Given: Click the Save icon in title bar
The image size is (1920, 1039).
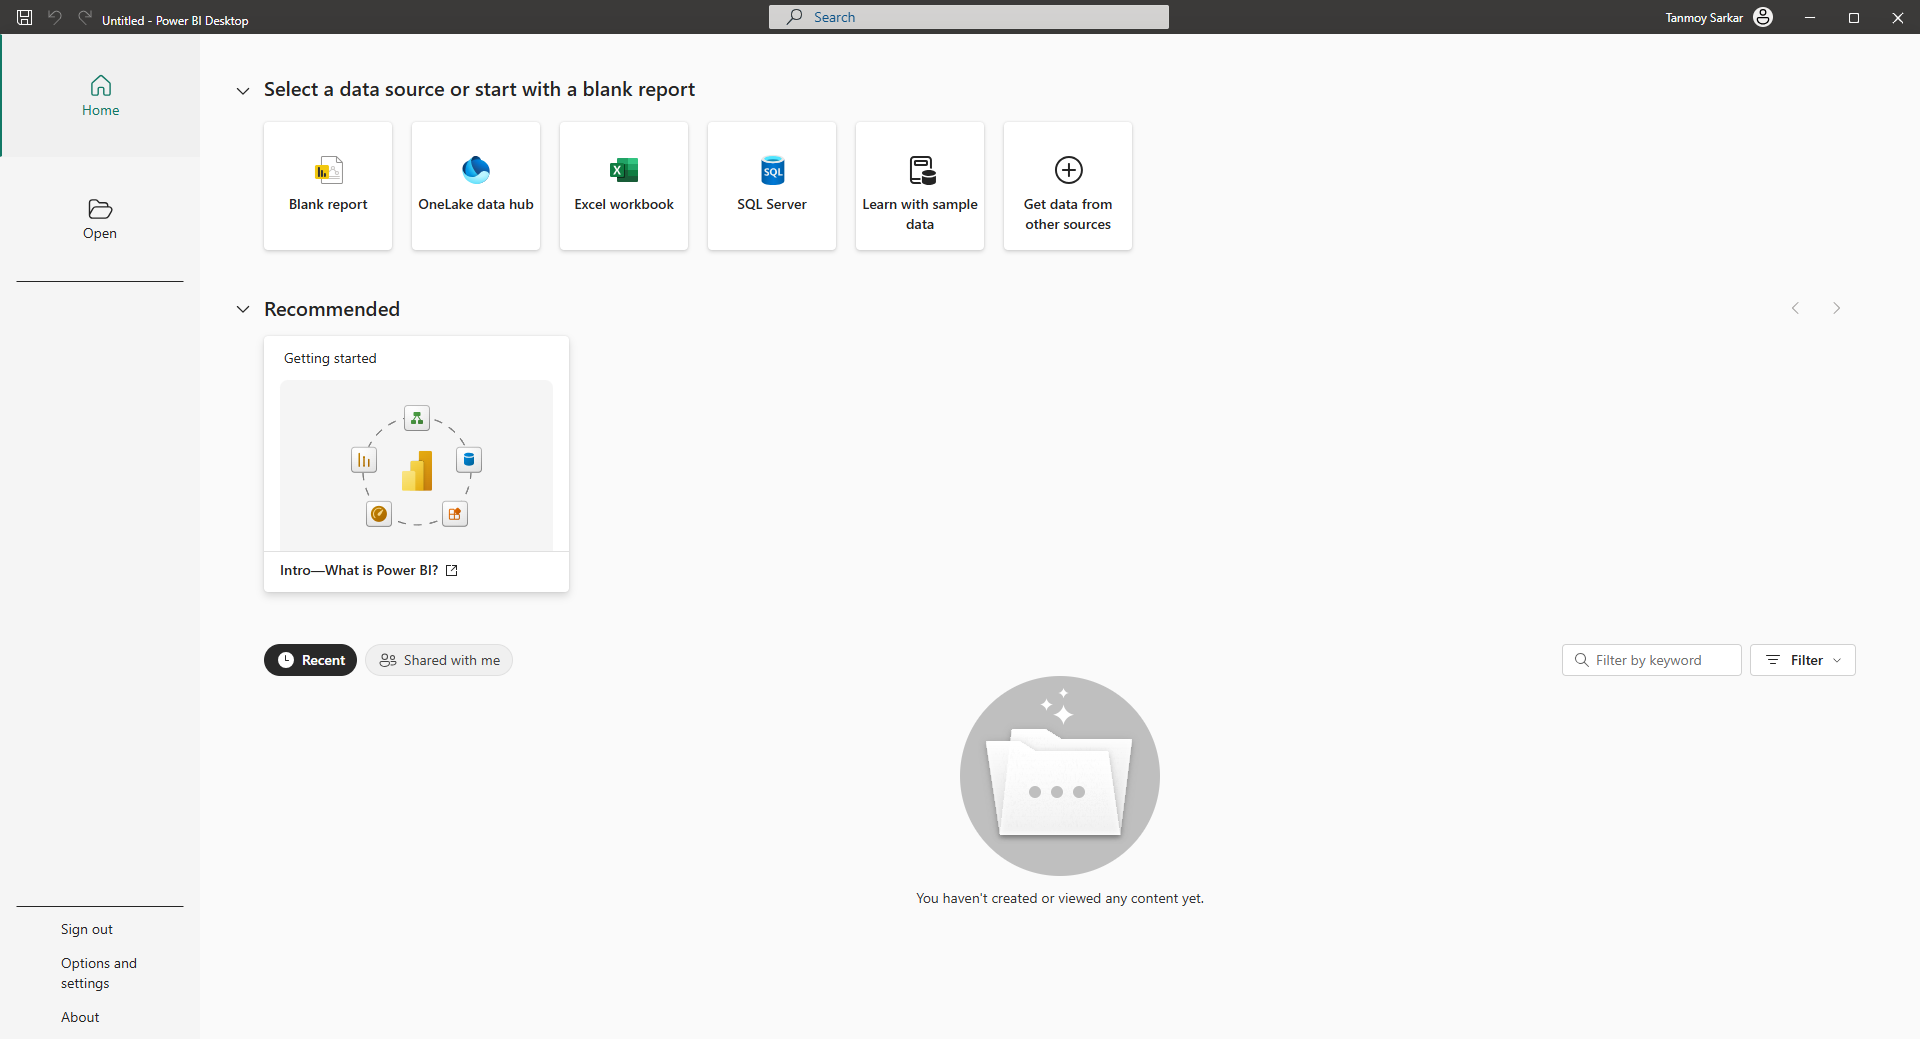Looking at the screenshot, I should tap(25, 18).
